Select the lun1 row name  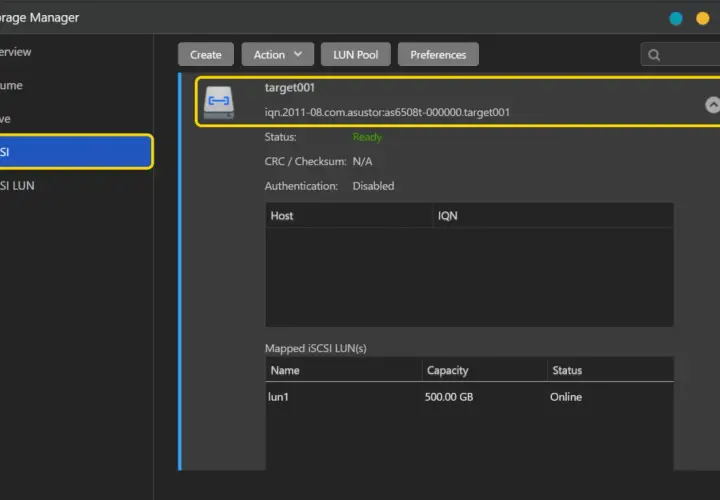tap(278, 397)
